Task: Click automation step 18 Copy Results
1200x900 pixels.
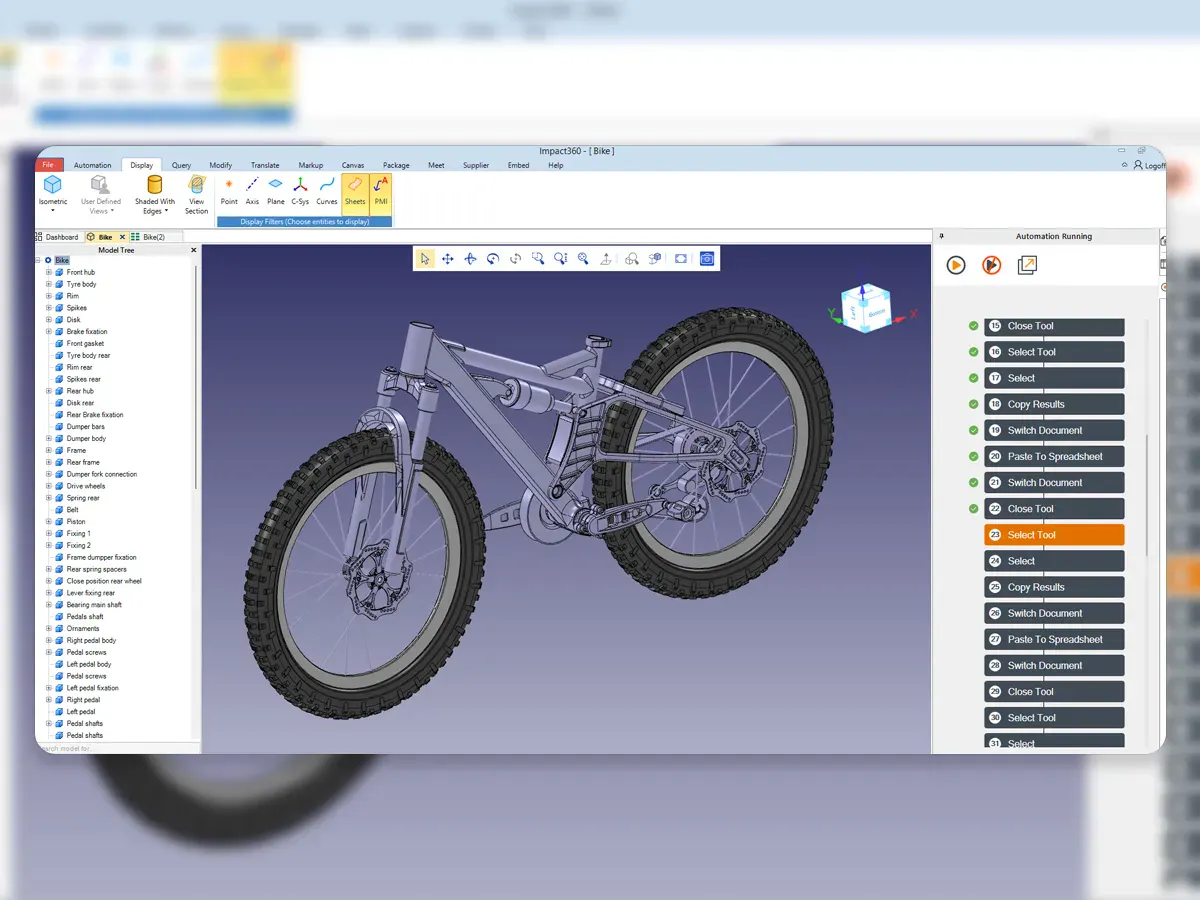Action: (1054, 404)
